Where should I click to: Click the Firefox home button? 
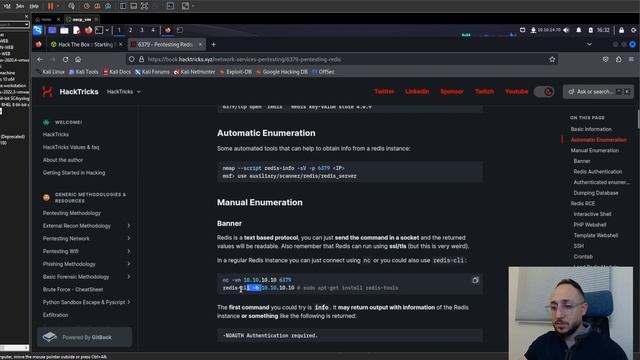[x=78, y=59]
